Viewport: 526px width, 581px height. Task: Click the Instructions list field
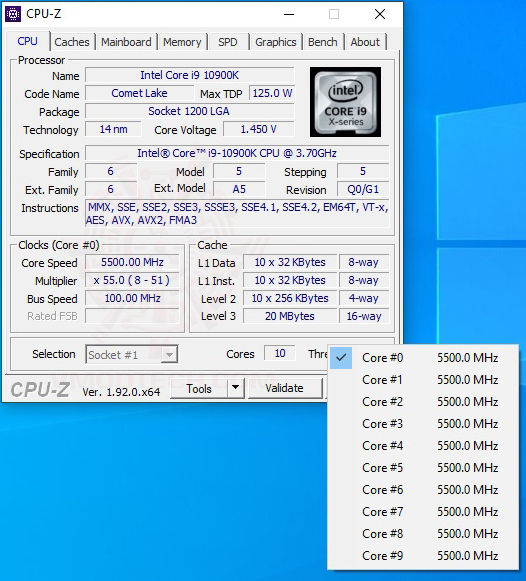[237, 213]
